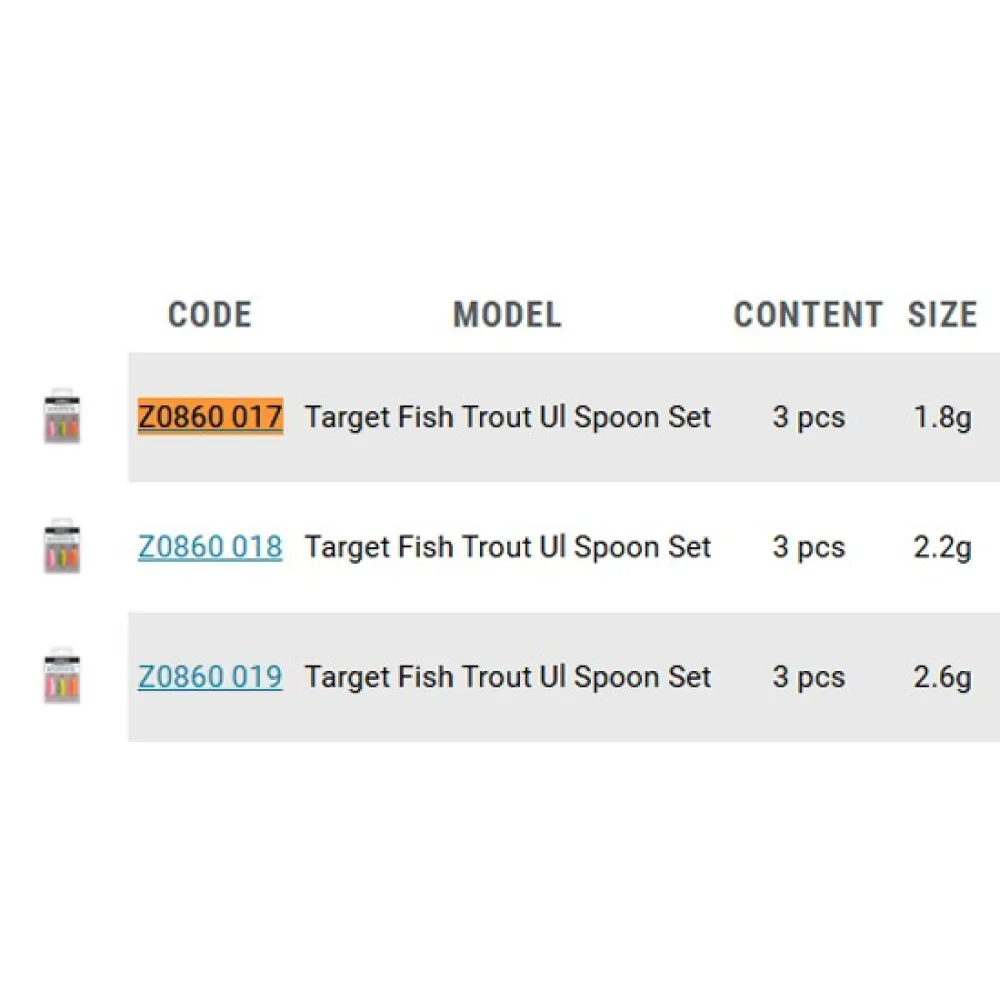Click the 1.8g size cell
This screenshot has height=1000, width=1000.
click(x=943, y=418)
